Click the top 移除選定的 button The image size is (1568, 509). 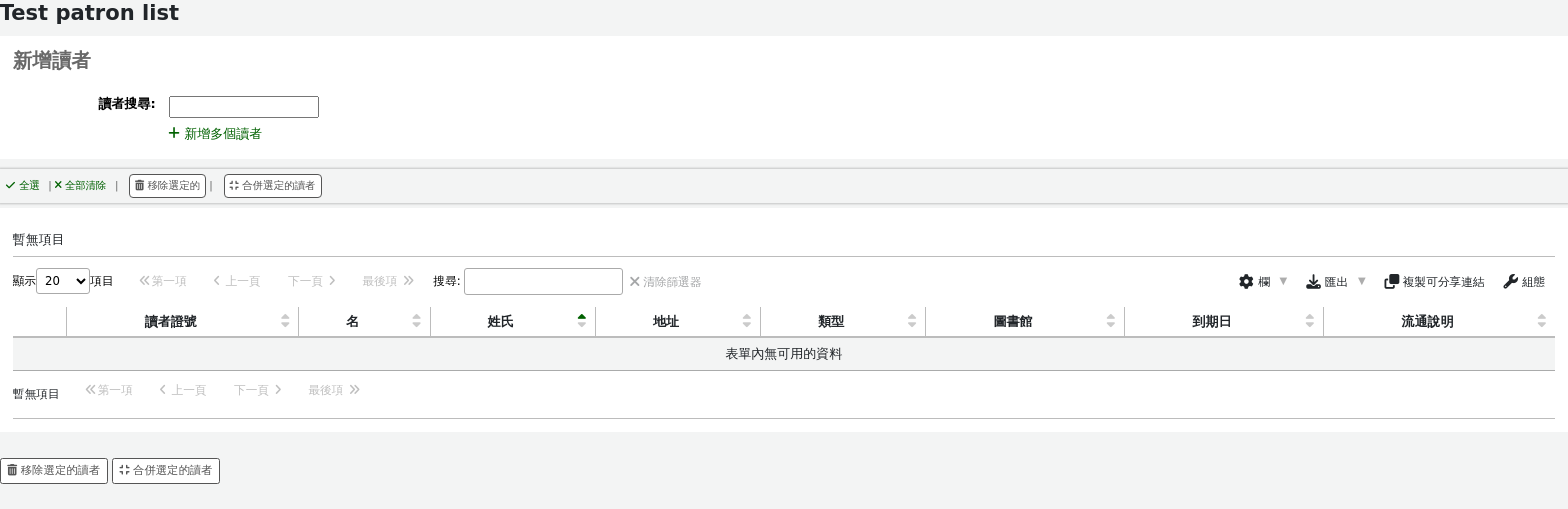tap(167, 186)
